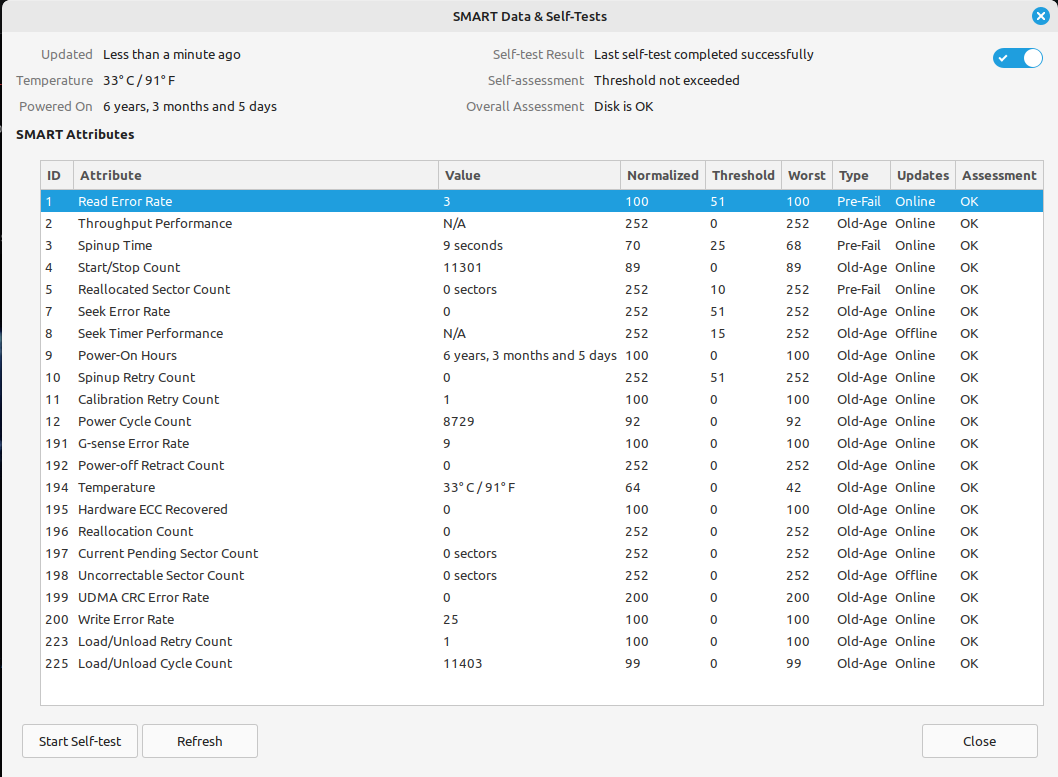The width and height of the screenshot is (1058, 777).
Task: Click the Threshold column header
Action: [742, 175]
